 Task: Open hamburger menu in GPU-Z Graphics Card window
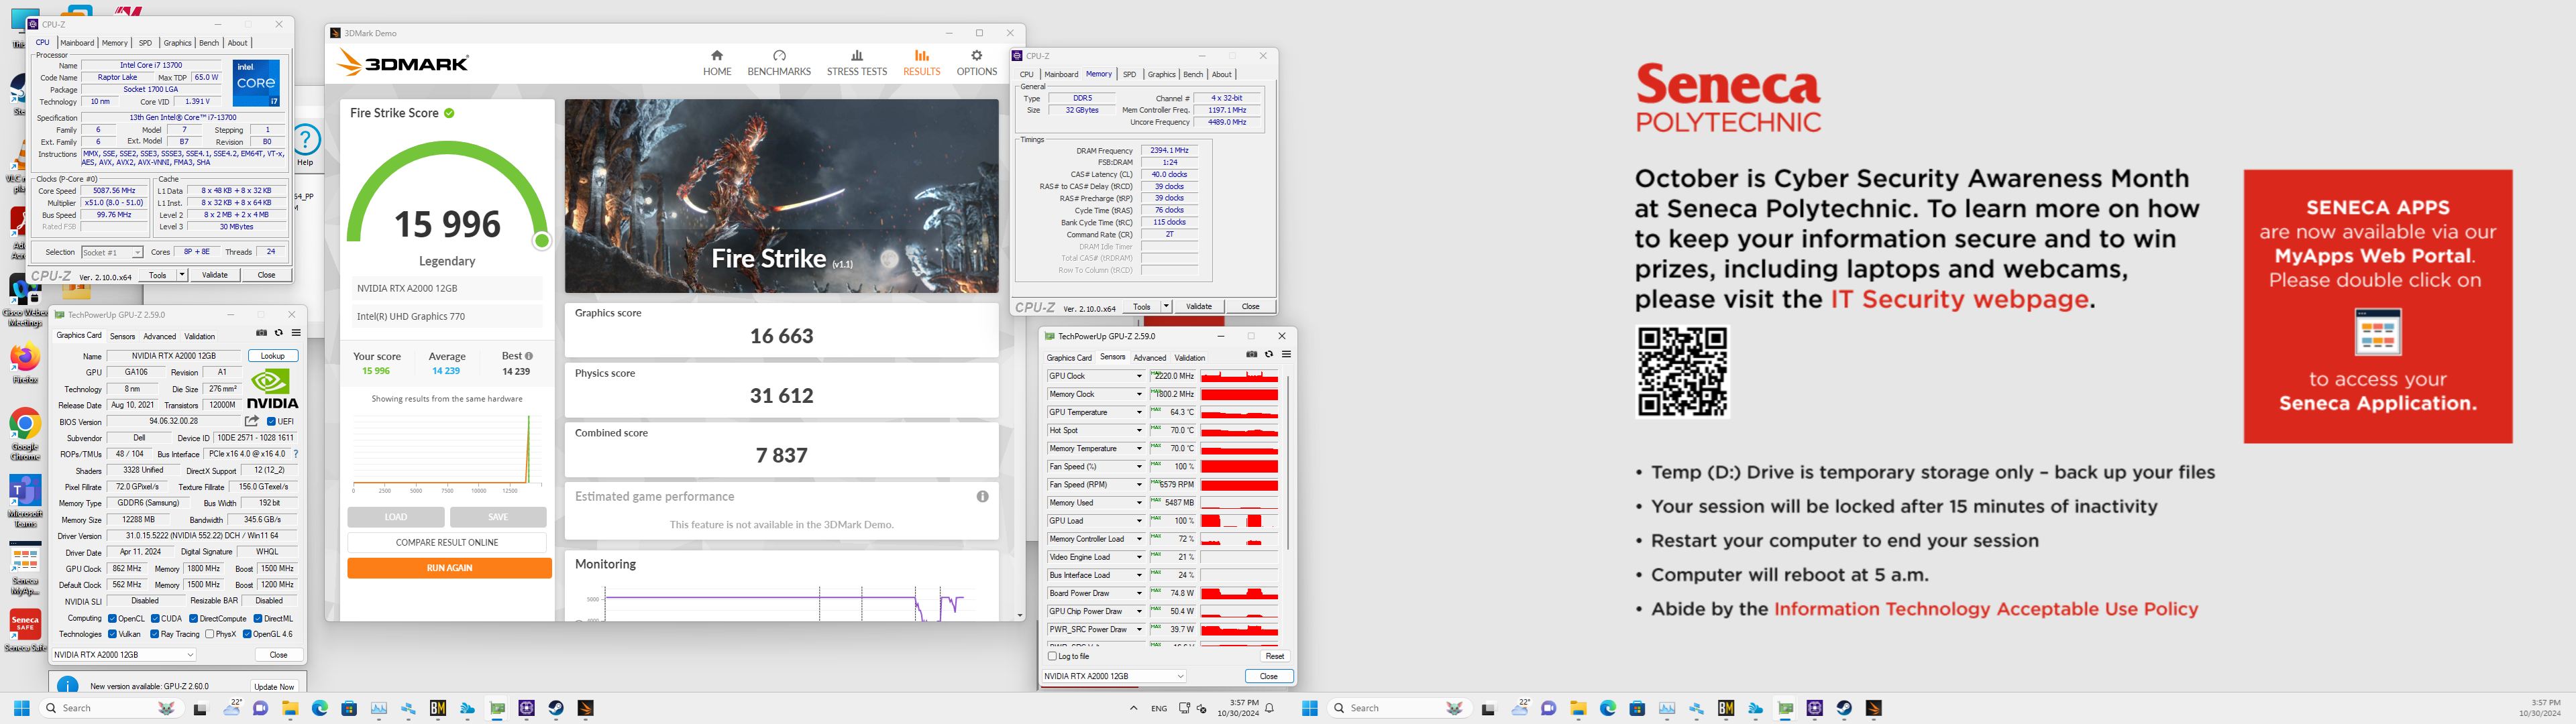296,333
